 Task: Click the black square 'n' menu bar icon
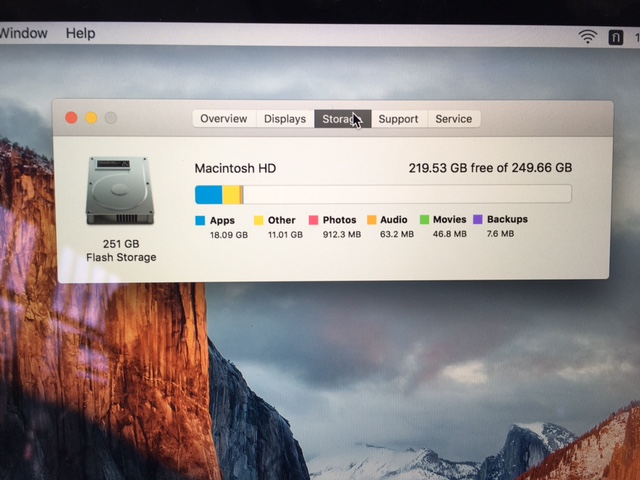614,37
